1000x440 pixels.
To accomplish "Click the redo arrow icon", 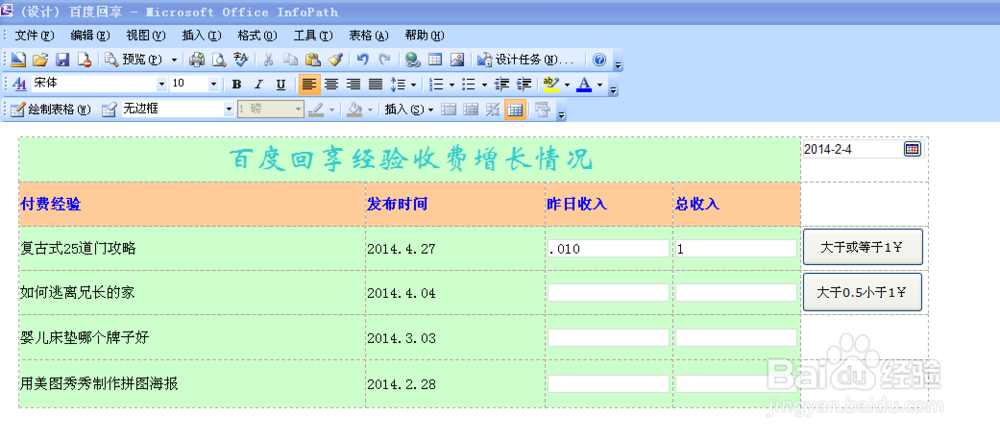I will 385,60.
